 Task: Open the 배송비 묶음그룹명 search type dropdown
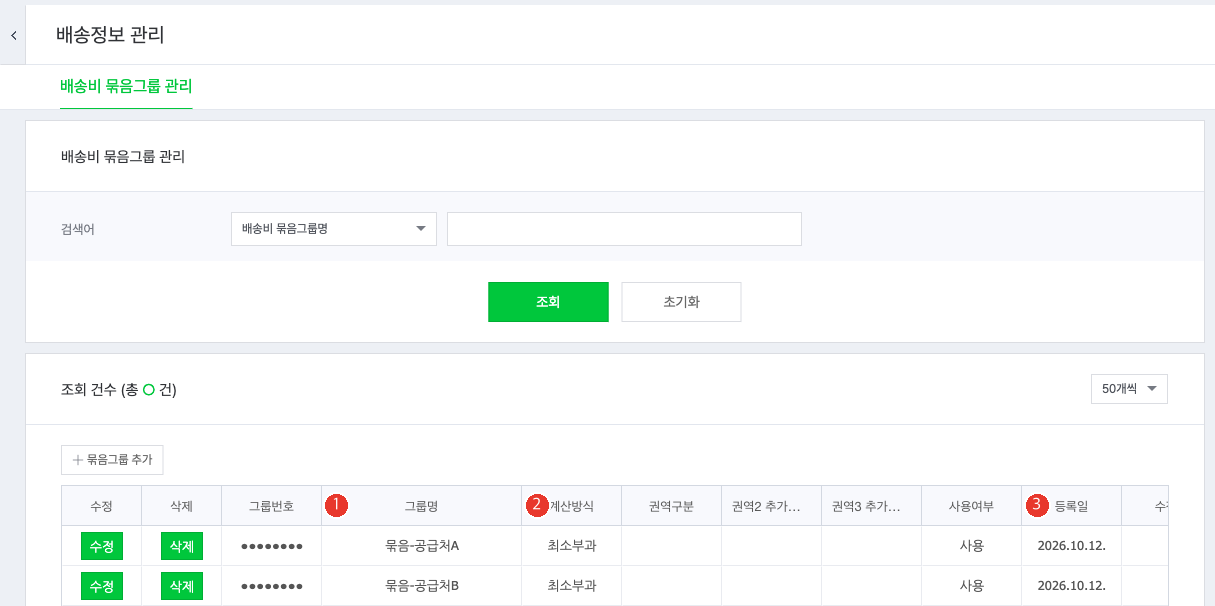pyautogui.click(x=333, y=229)
